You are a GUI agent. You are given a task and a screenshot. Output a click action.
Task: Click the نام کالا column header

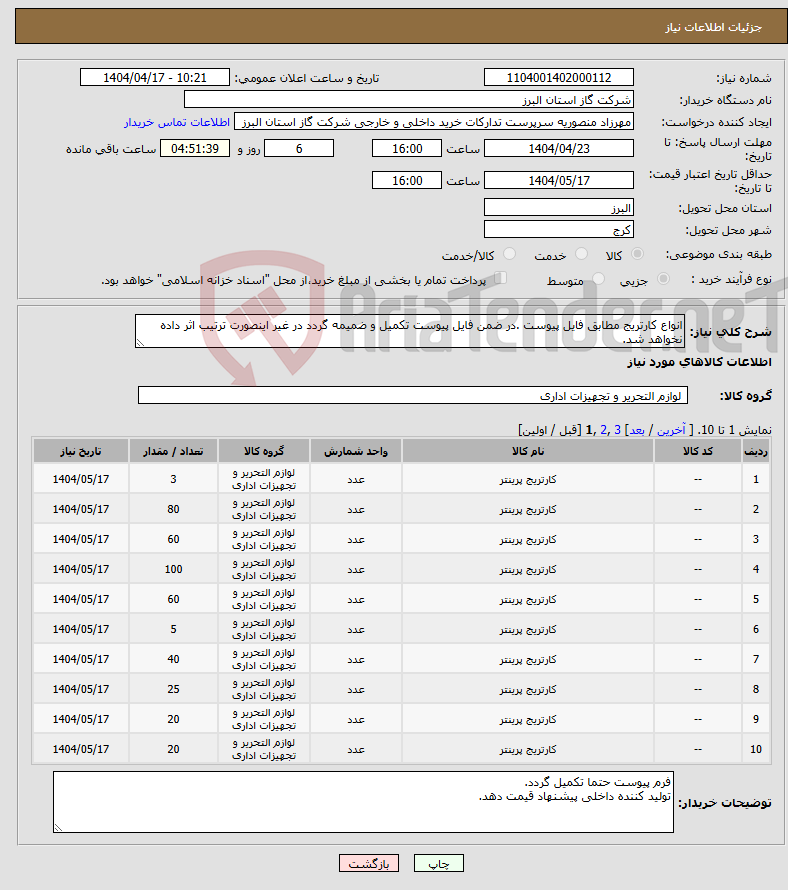click(528, 451)
